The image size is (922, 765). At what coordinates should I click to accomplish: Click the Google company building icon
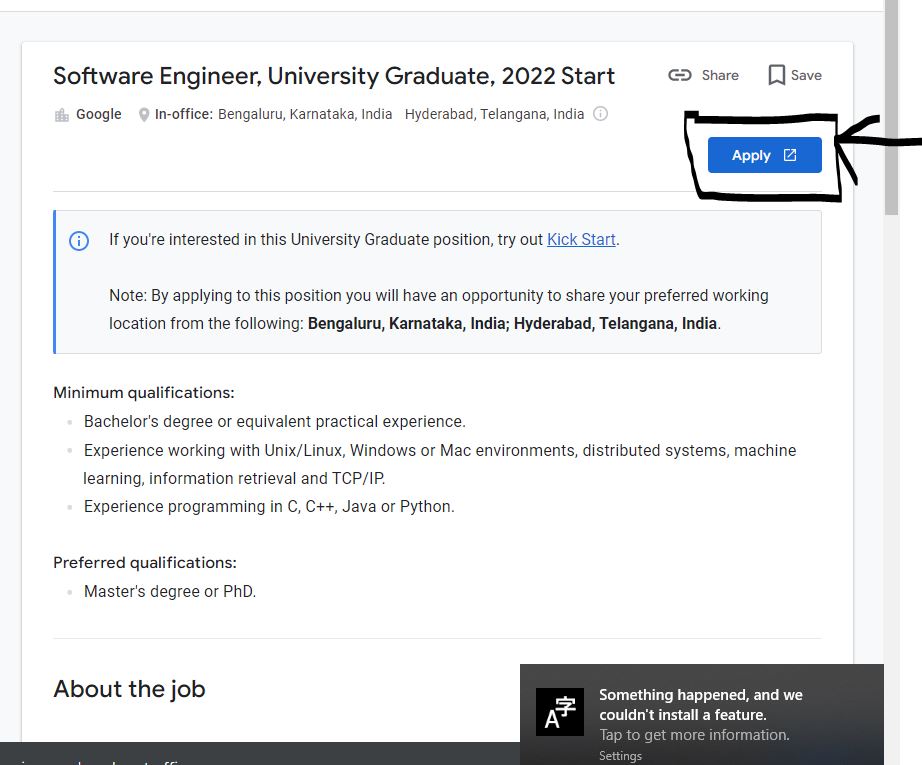[x=62, y=115]
